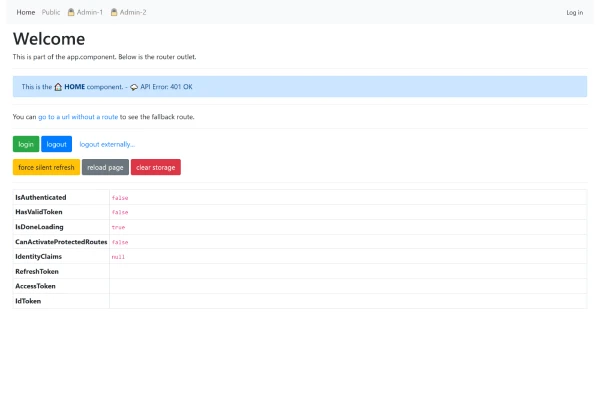Click the green login button
This screenshot has width=600, height=400.
pos(26,144)
